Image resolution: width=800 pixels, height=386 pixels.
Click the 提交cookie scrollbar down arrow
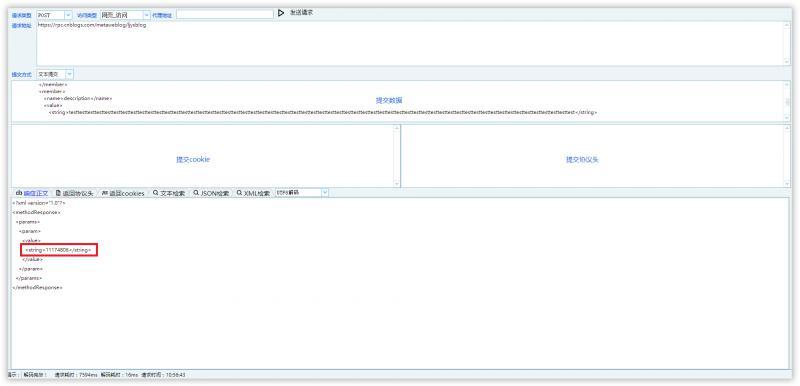pos(397,184)
